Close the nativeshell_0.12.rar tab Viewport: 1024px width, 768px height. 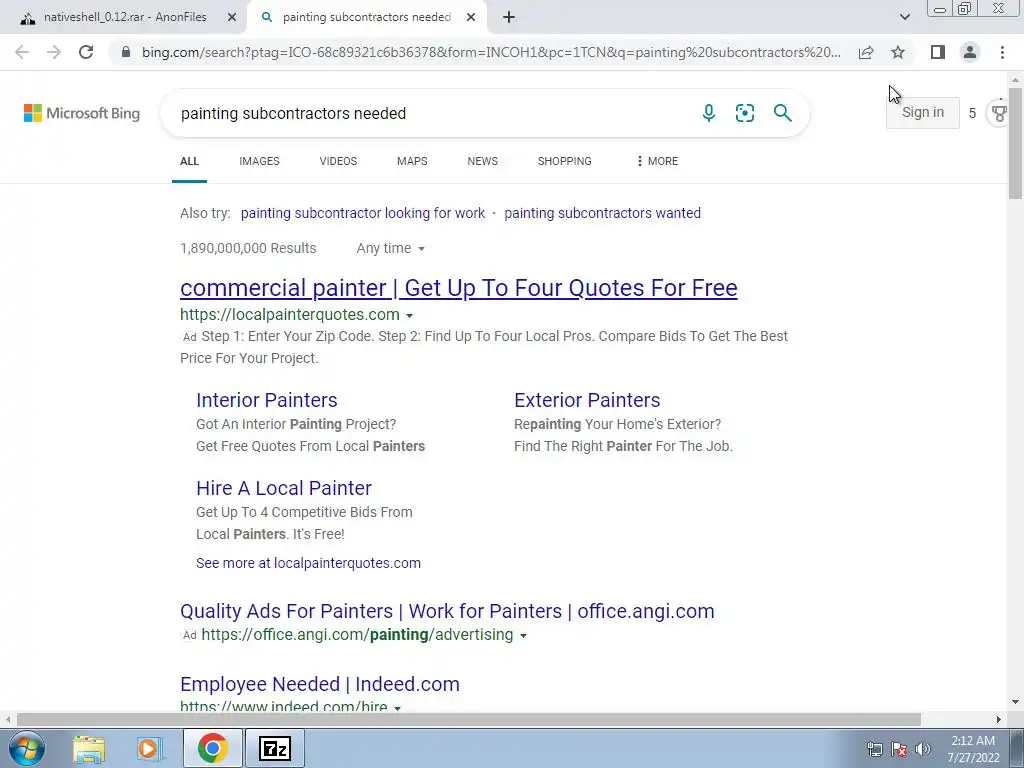pos(232,18)
